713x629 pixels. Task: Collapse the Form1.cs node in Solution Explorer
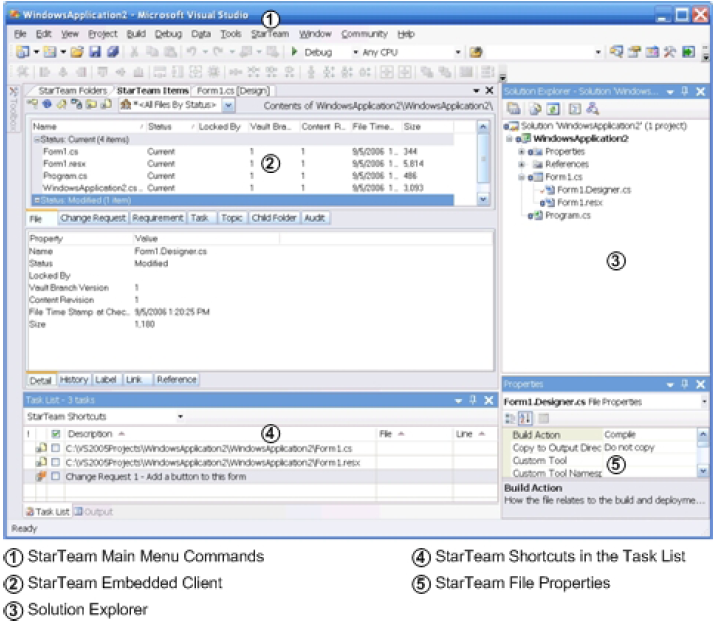522,177
